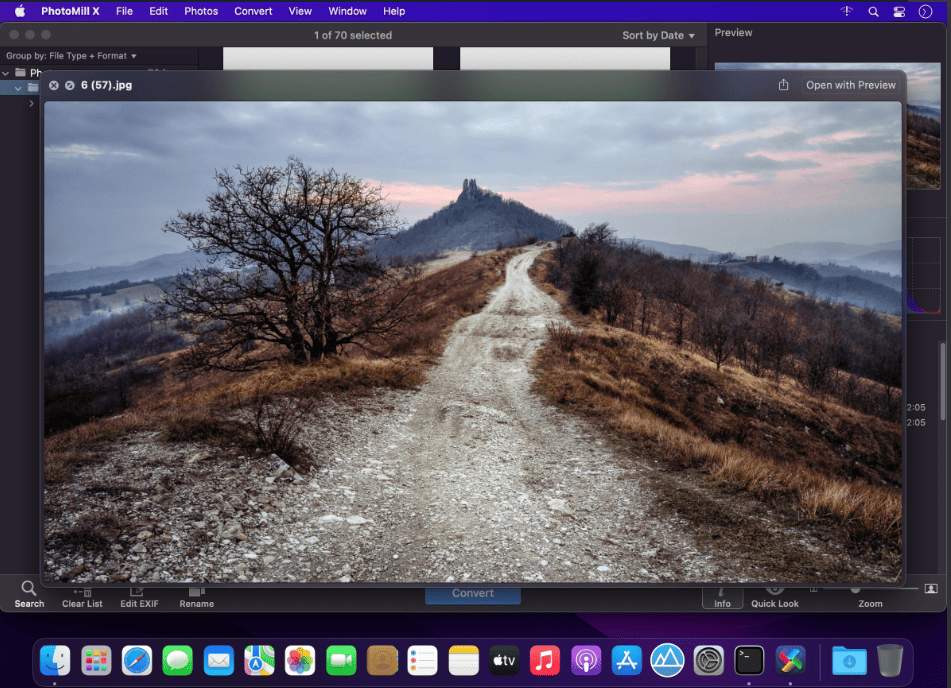Open the Edit menu

point(158,11)
